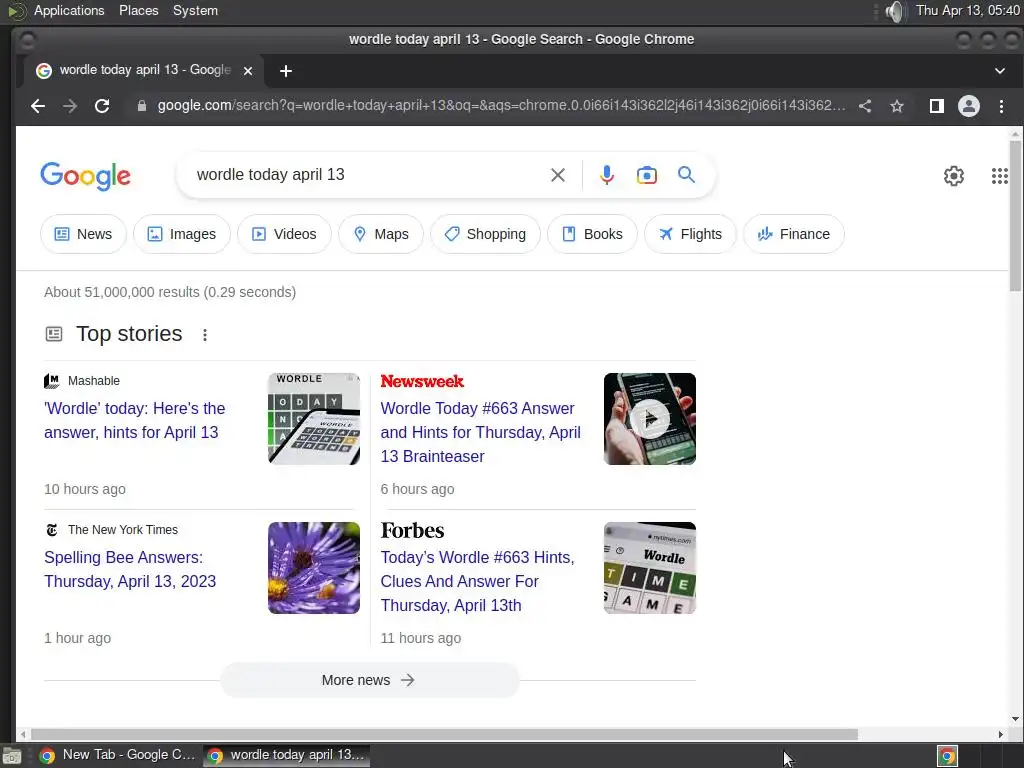Open the Chrome profile avatar

click(968, 106)
